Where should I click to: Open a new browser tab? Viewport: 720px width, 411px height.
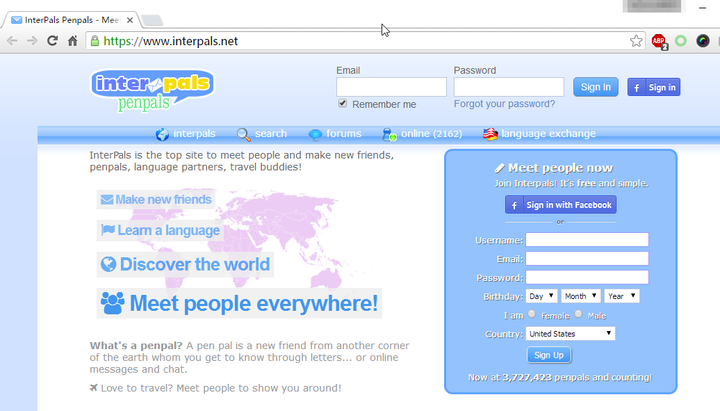point(152,20)
